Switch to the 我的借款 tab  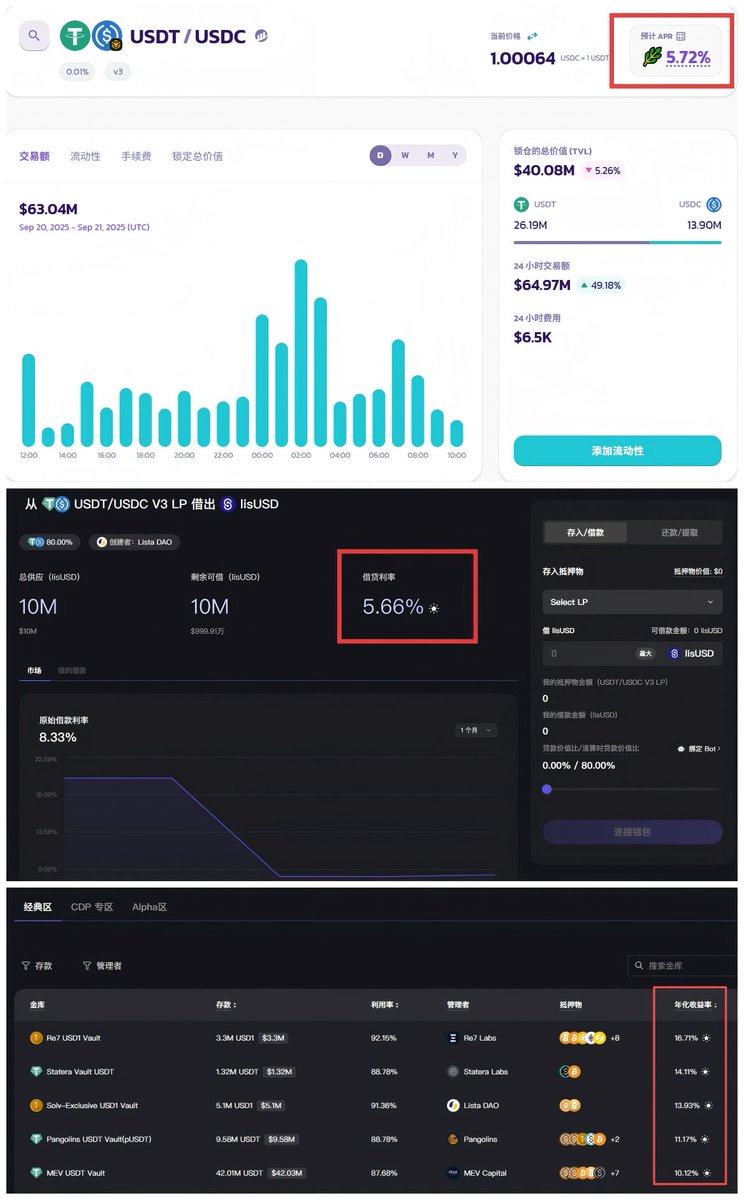click(x=72, y=670)
